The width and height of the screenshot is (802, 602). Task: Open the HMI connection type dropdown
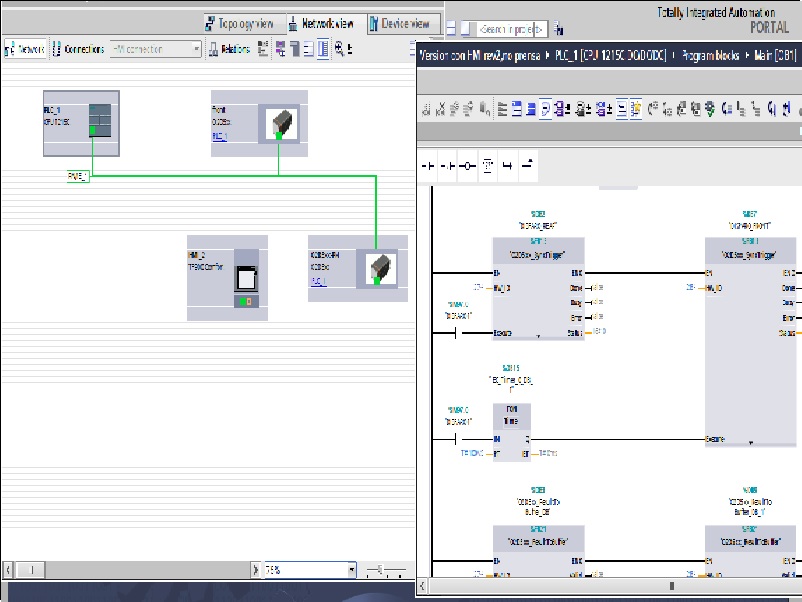click(196, 48)
